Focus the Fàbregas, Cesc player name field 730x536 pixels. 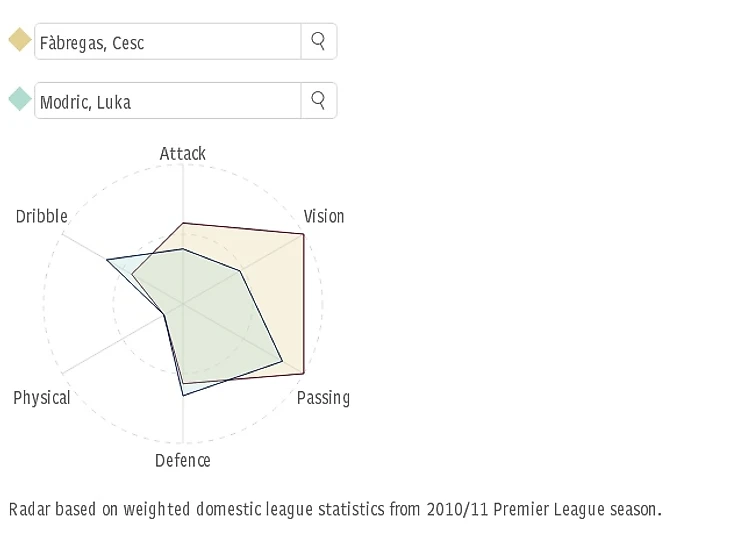[167, 42]
